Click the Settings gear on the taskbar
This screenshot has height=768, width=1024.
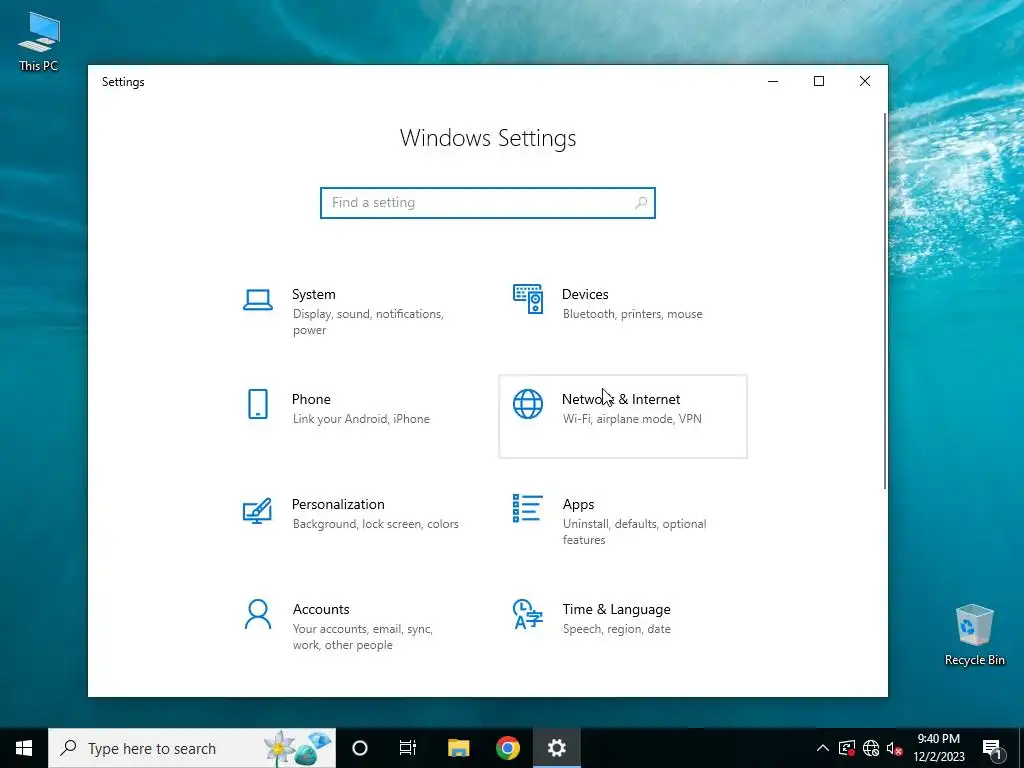coord(556,748)
